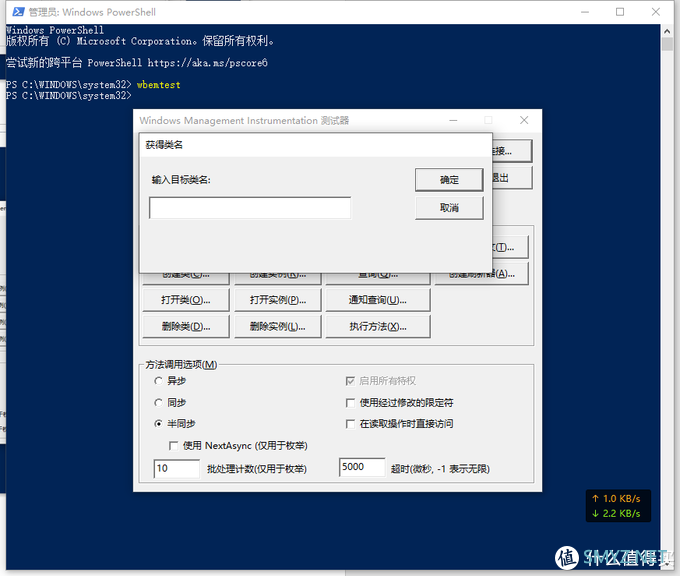Maximize the PowerShell window

[x=620, y=12]
